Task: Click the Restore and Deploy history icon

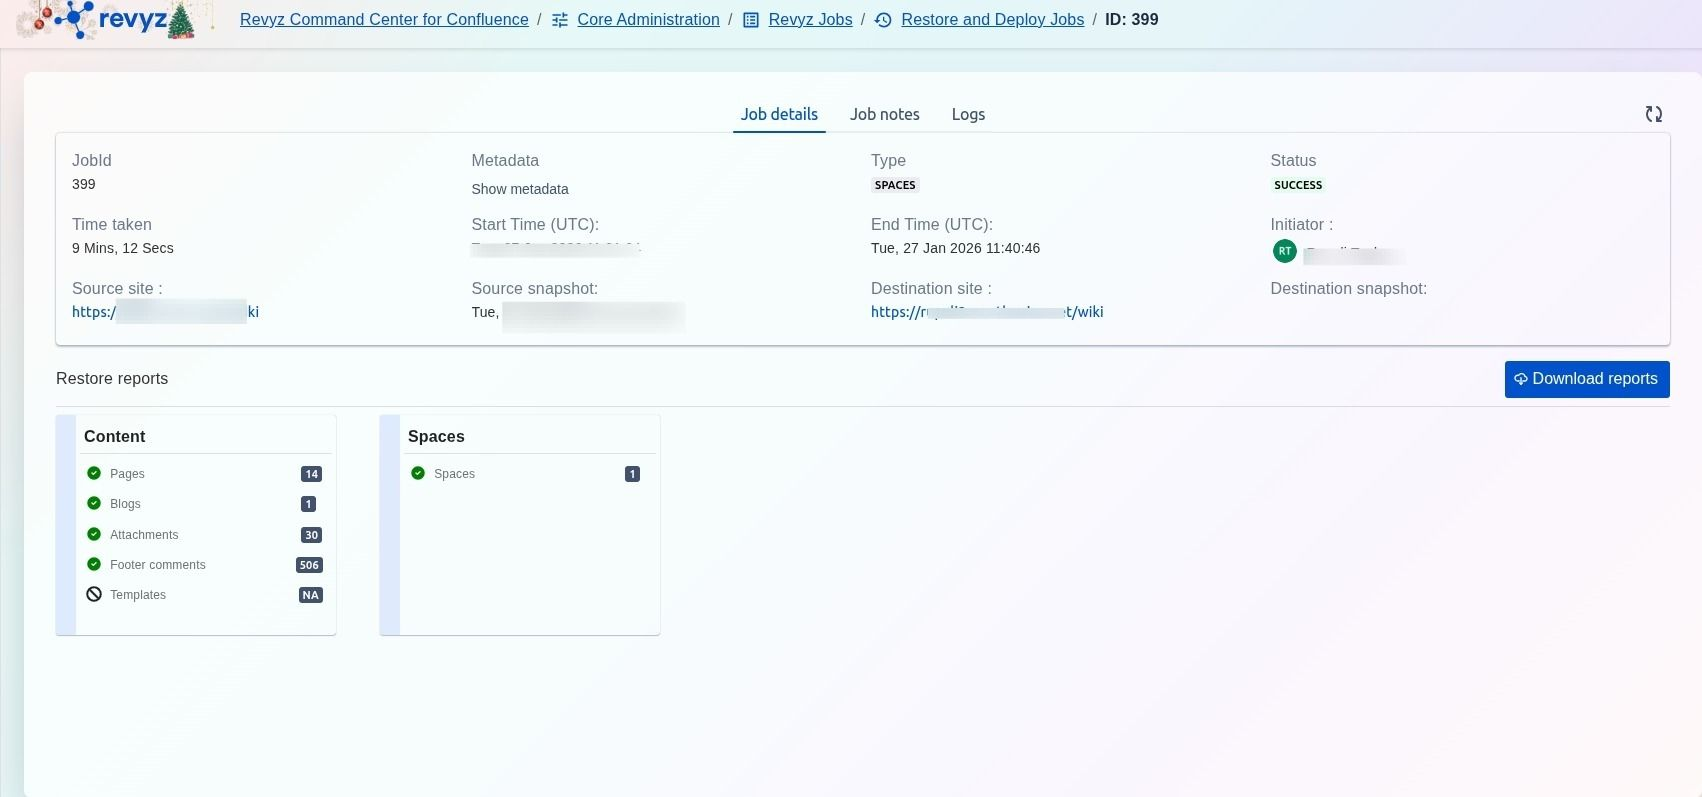Action: pos(883,20)
